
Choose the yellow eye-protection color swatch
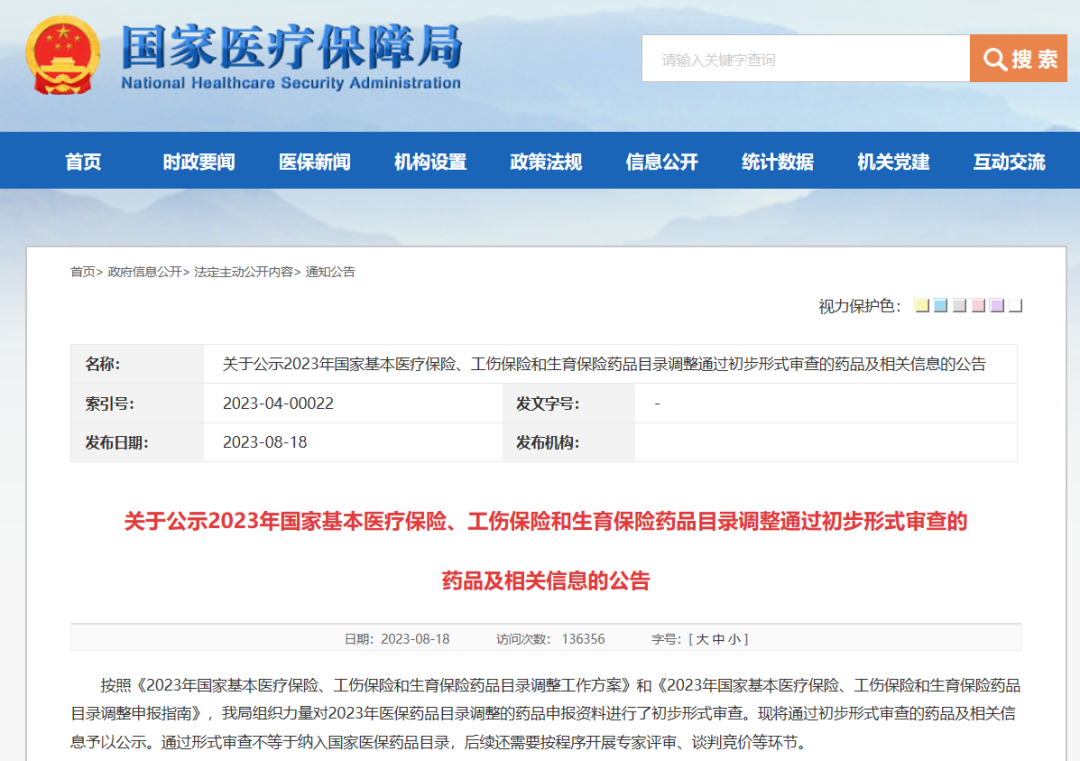pyautogui.click(x=922, y=306)
